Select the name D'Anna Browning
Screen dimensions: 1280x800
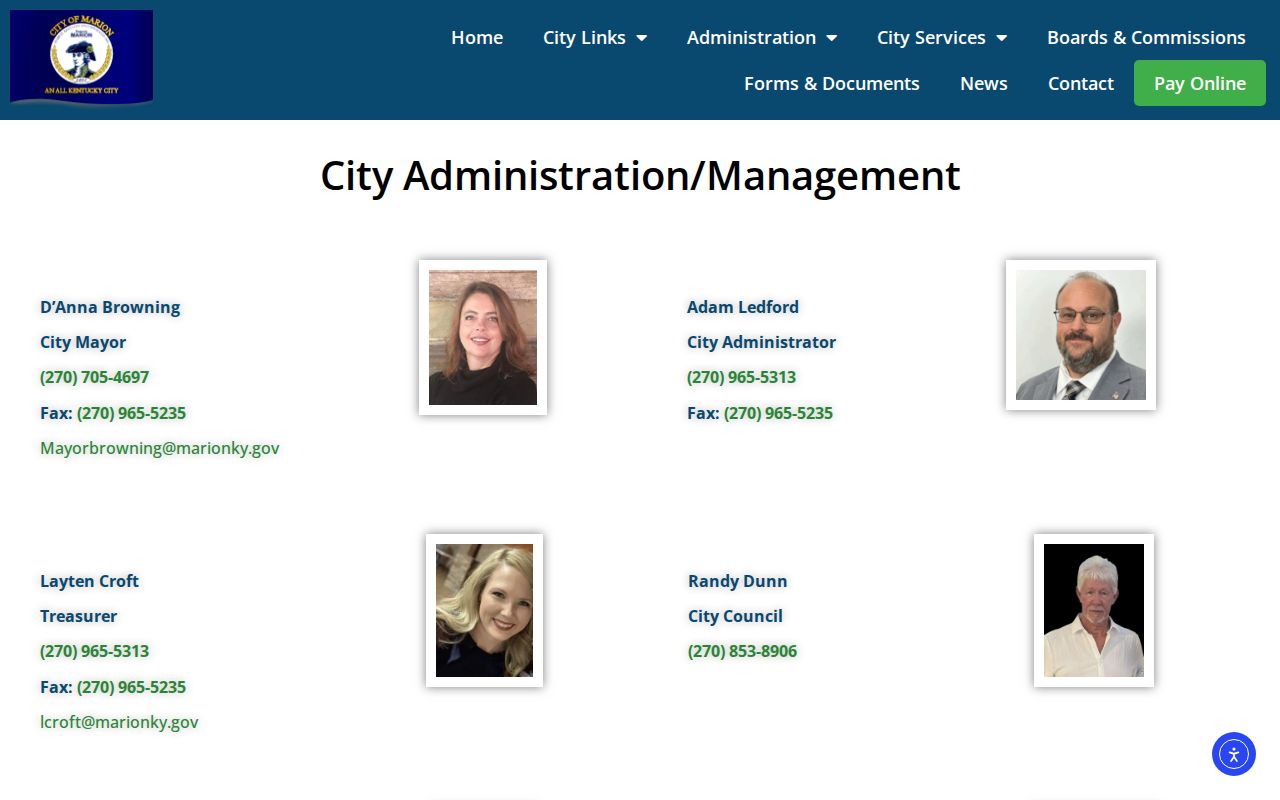pyautogui.click(x=110, y=307)
